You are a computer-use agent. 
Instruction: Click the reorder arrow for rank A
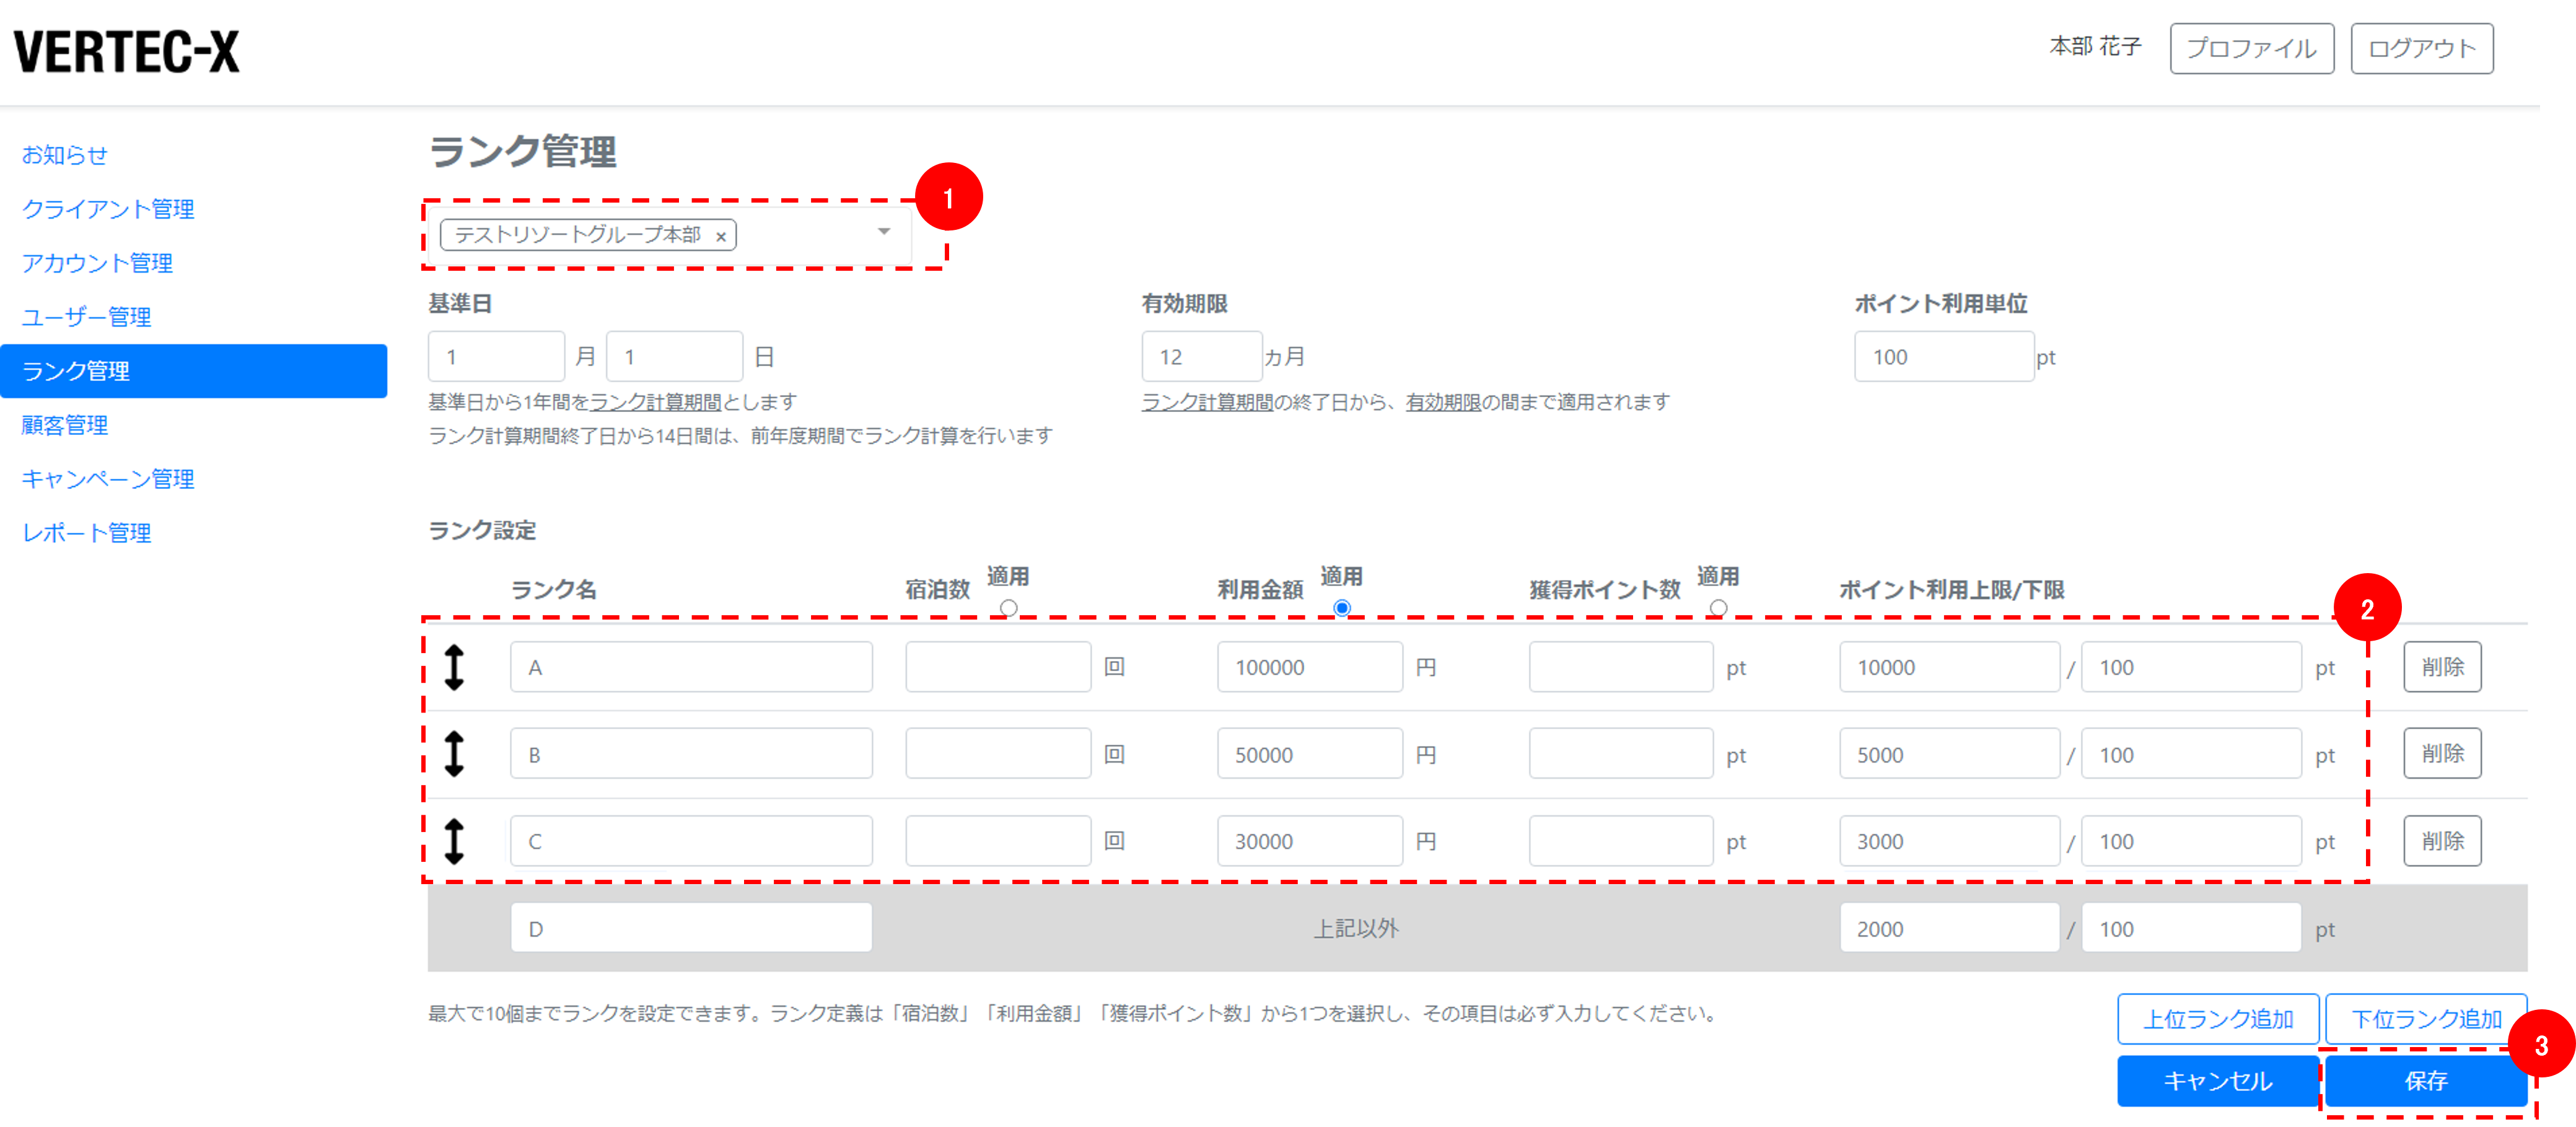(454, 667)
